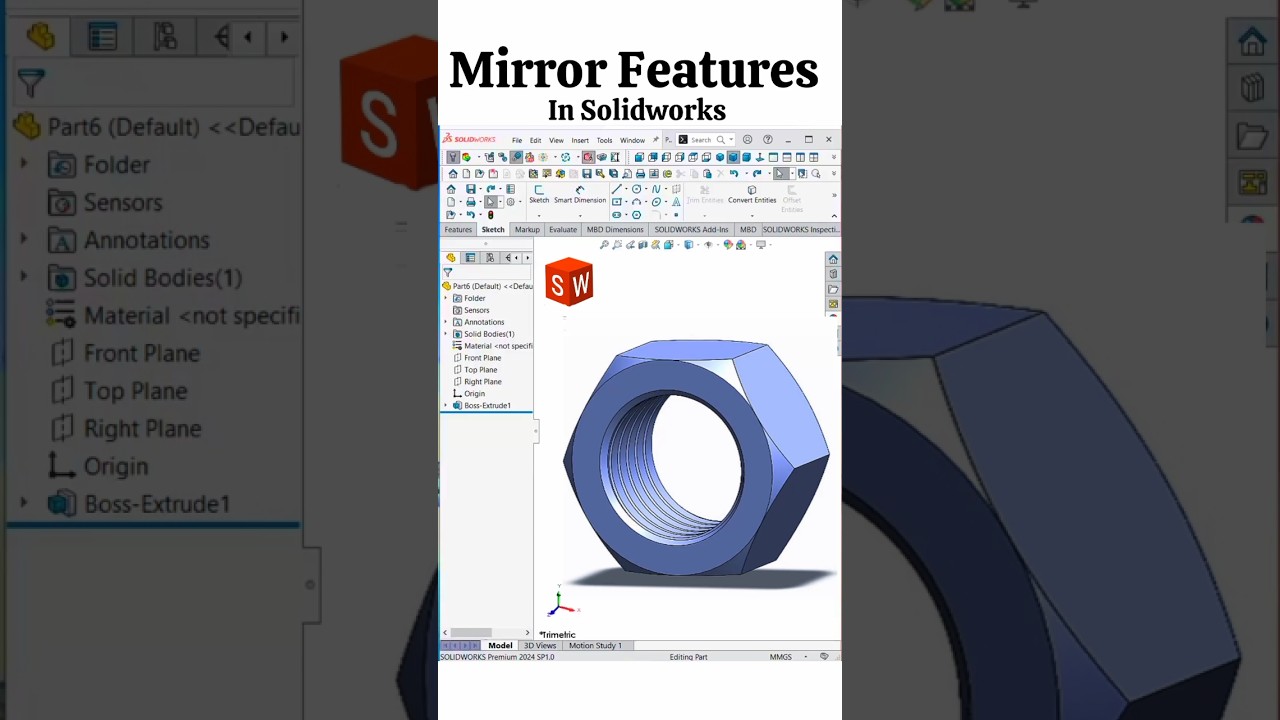Image resolution: width=1280 pixels, height=720 pixels.
Task: Expand the Boss-Extrude1 feature
Action: 446,405
